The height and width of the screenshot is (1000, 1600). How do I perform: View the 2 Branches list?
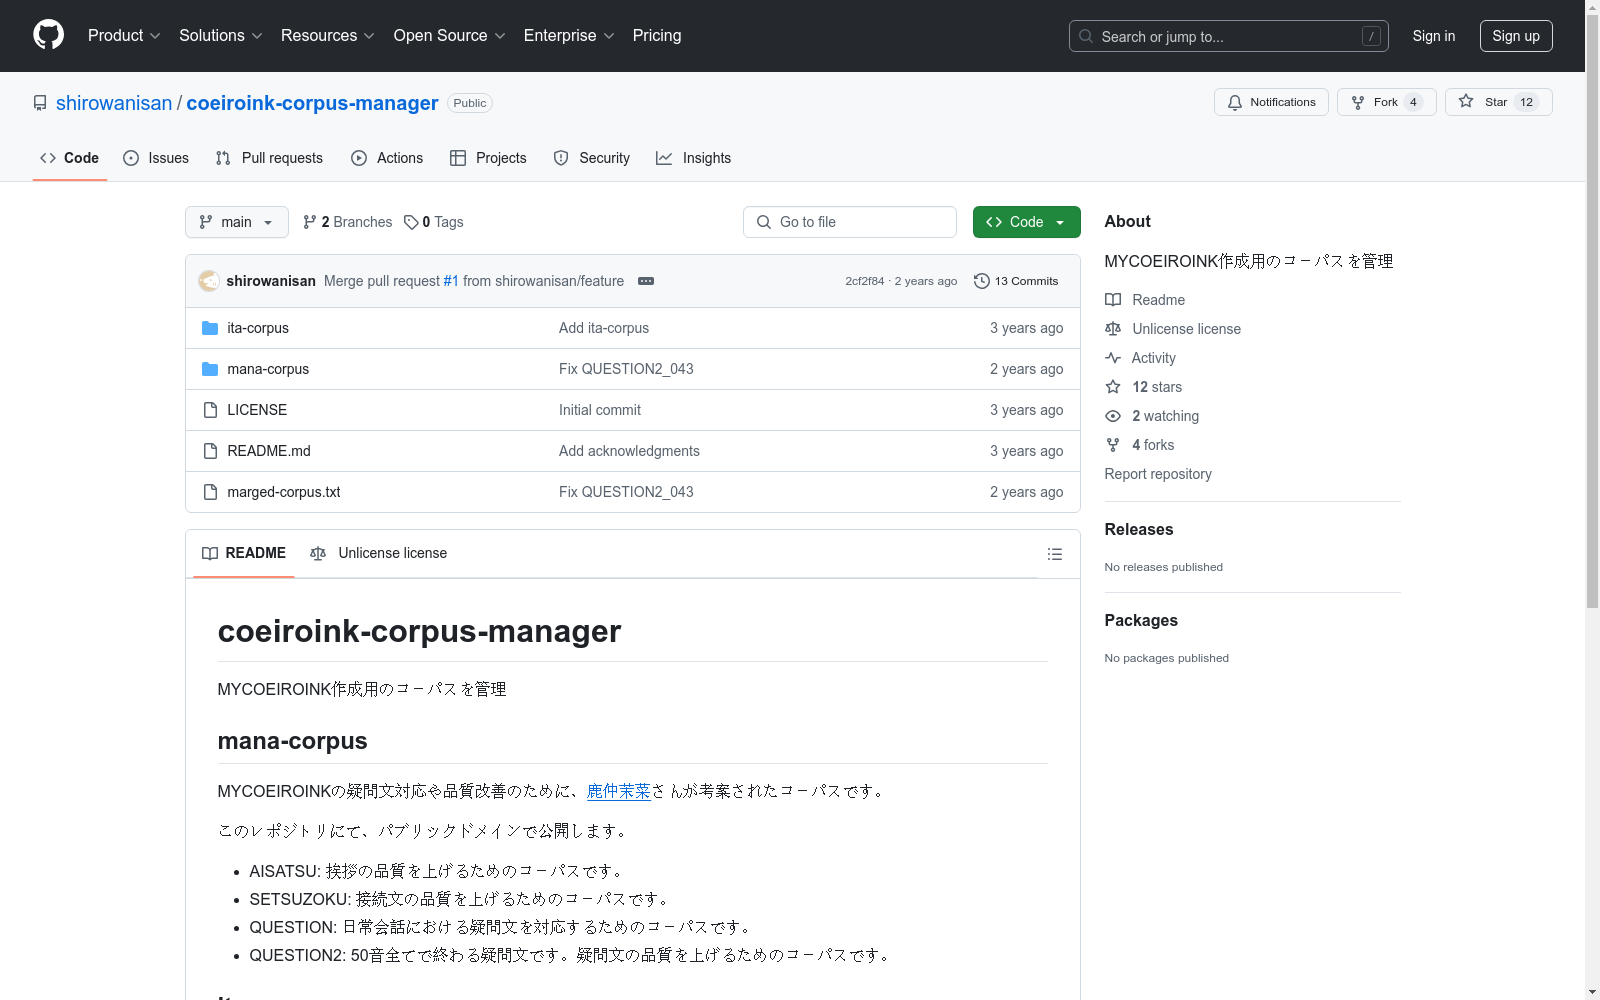coord(348,222)
